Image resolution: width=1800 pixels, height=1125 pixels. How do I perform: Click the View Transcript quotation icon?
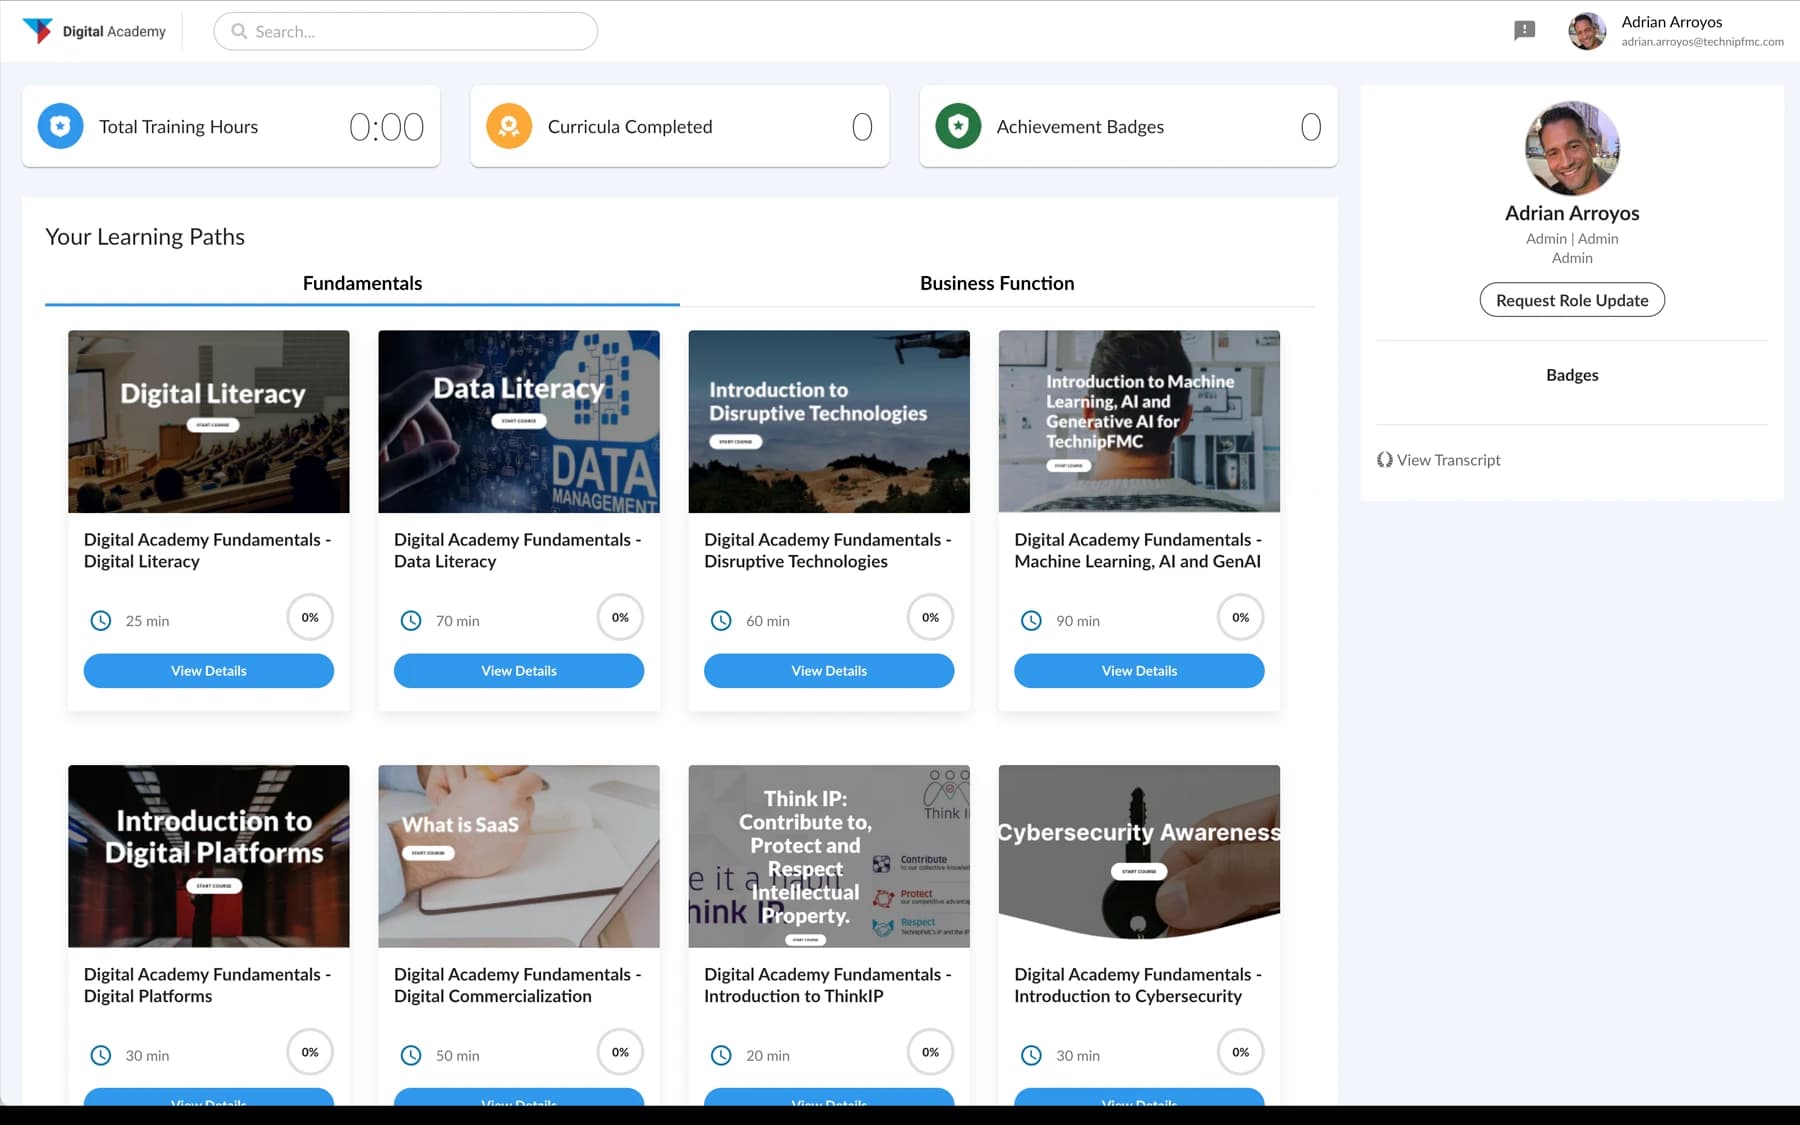pyautogui.click(x=1383, y=459)
